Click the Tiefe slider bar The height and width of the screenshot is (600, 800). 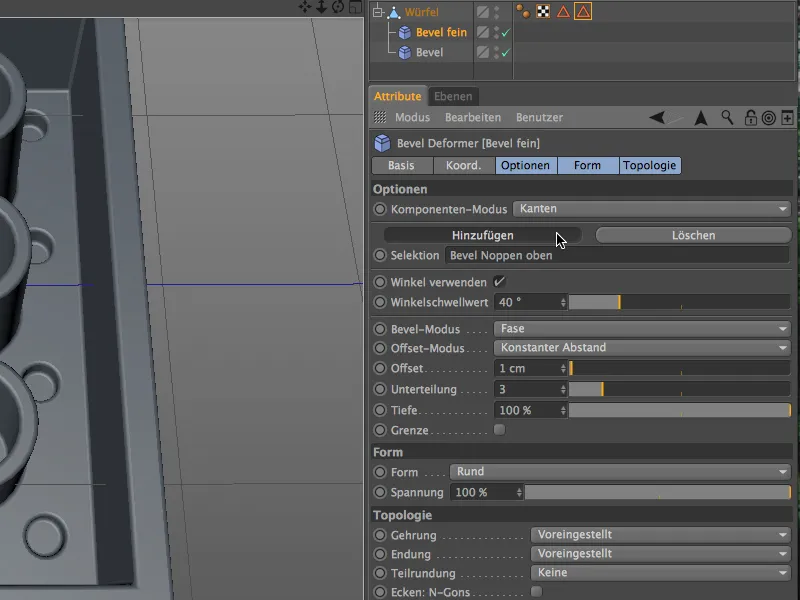click(679, 410)
